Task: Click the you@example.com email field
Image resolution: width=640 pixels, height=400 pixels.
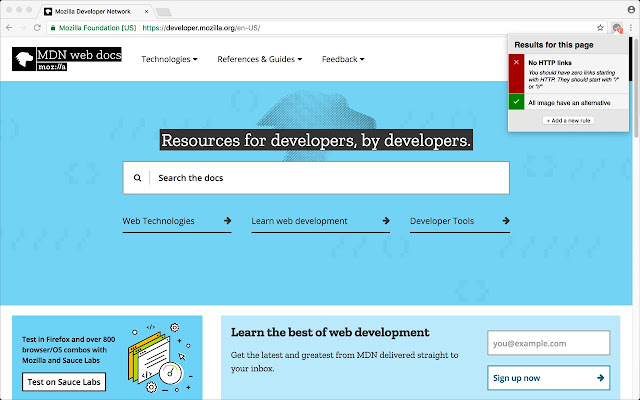Action: (549, 343)
